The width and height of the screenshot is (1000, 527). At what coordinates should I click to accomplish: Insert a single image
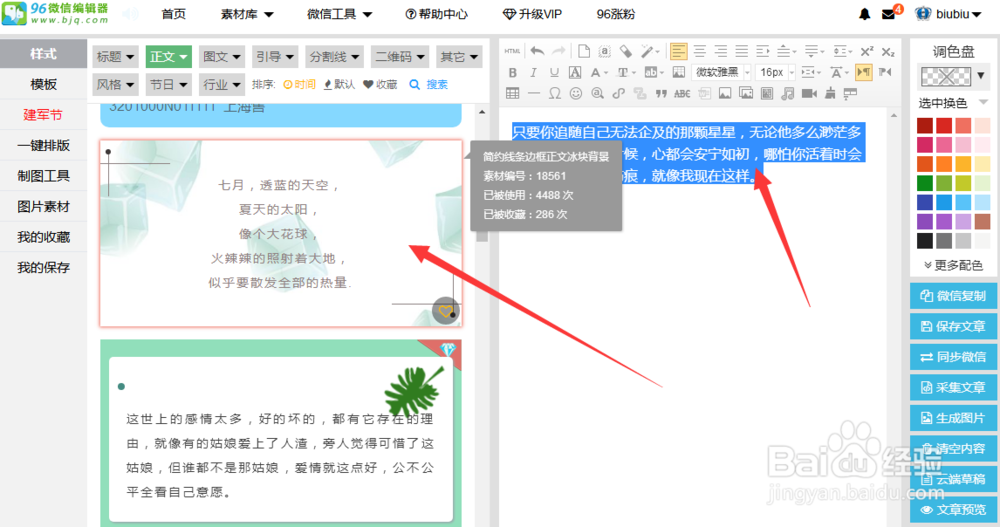(724, 93)
